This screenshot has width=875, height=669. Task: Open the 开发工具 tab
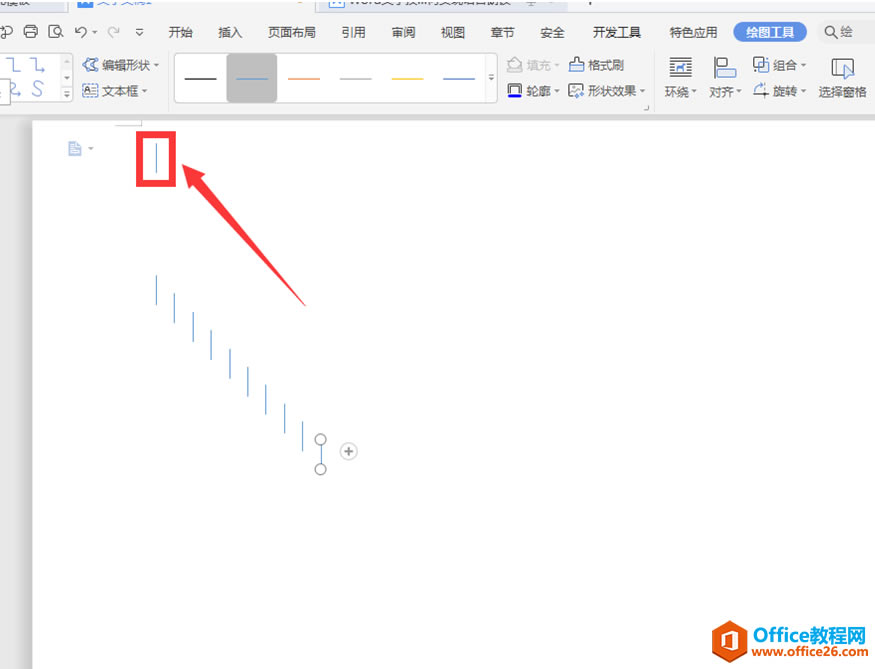617,32
